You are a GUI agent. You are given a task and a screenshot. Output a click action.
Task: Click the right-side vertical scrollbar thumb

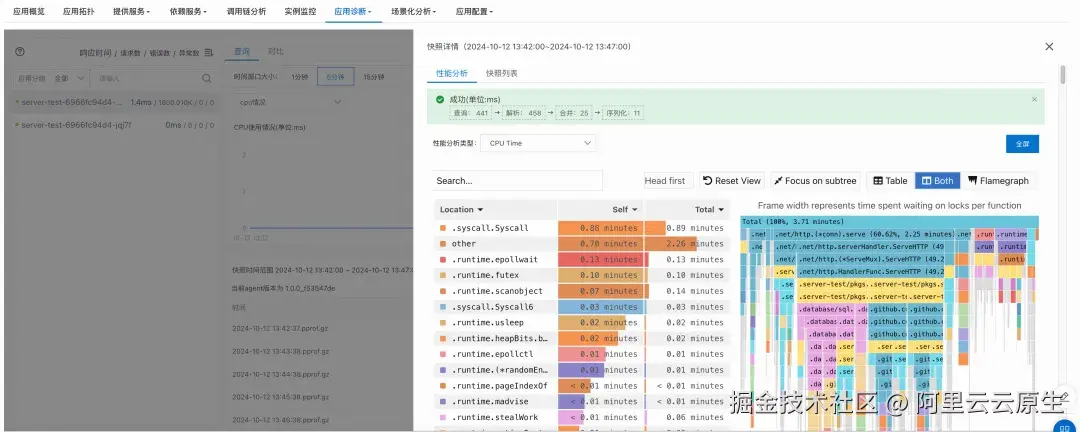coord(1063,74)
